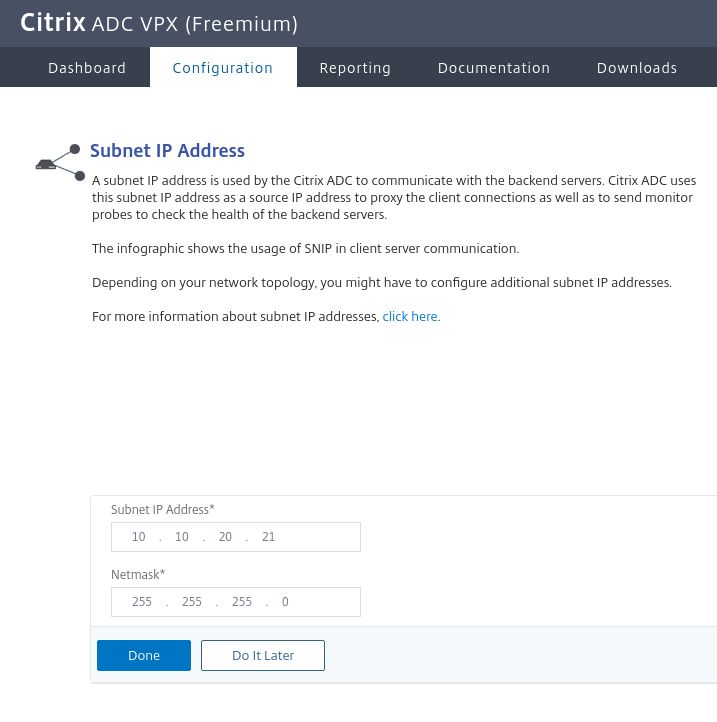The width and height of the screenshot is (717, 722).
Task: Click second octet of Subnet IP Address
Action: 182,537
